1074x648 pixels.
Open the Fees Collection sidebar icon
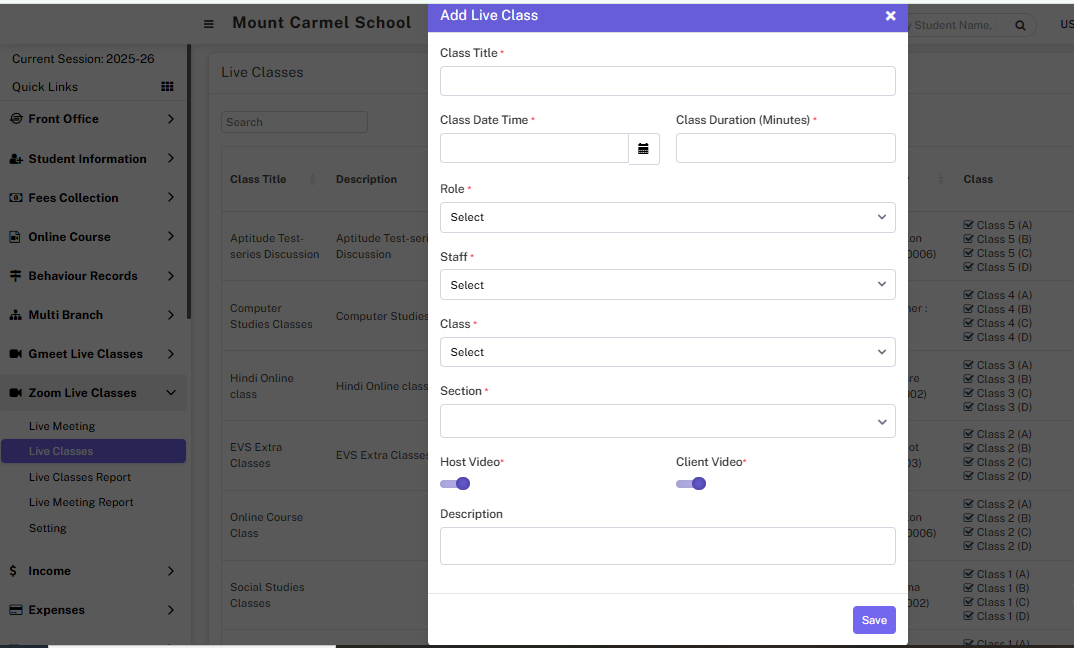click(x=14, y=197)
